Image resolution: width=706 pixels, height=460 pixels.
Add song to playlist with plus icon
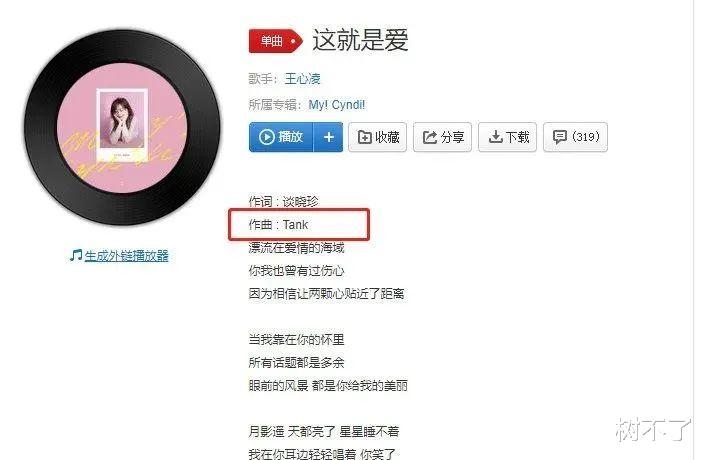(x=329, y=137)
